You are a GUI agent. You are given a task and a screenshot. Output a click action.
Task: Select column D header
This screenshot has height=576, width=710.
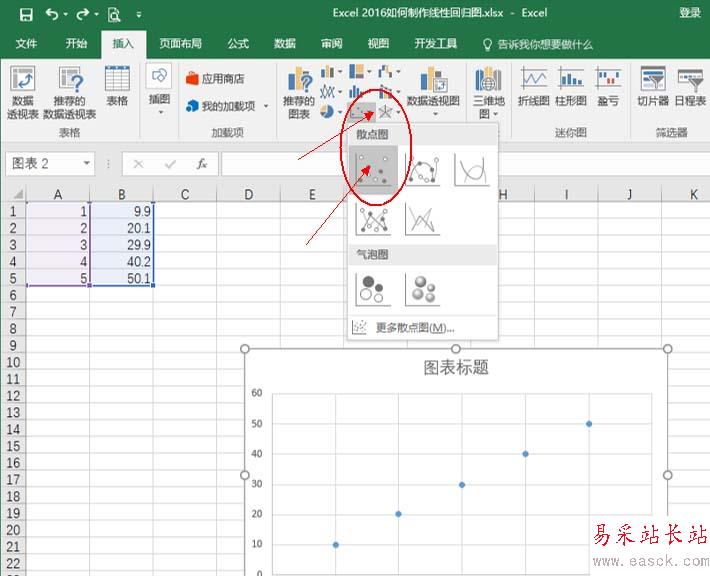[248, 194]
